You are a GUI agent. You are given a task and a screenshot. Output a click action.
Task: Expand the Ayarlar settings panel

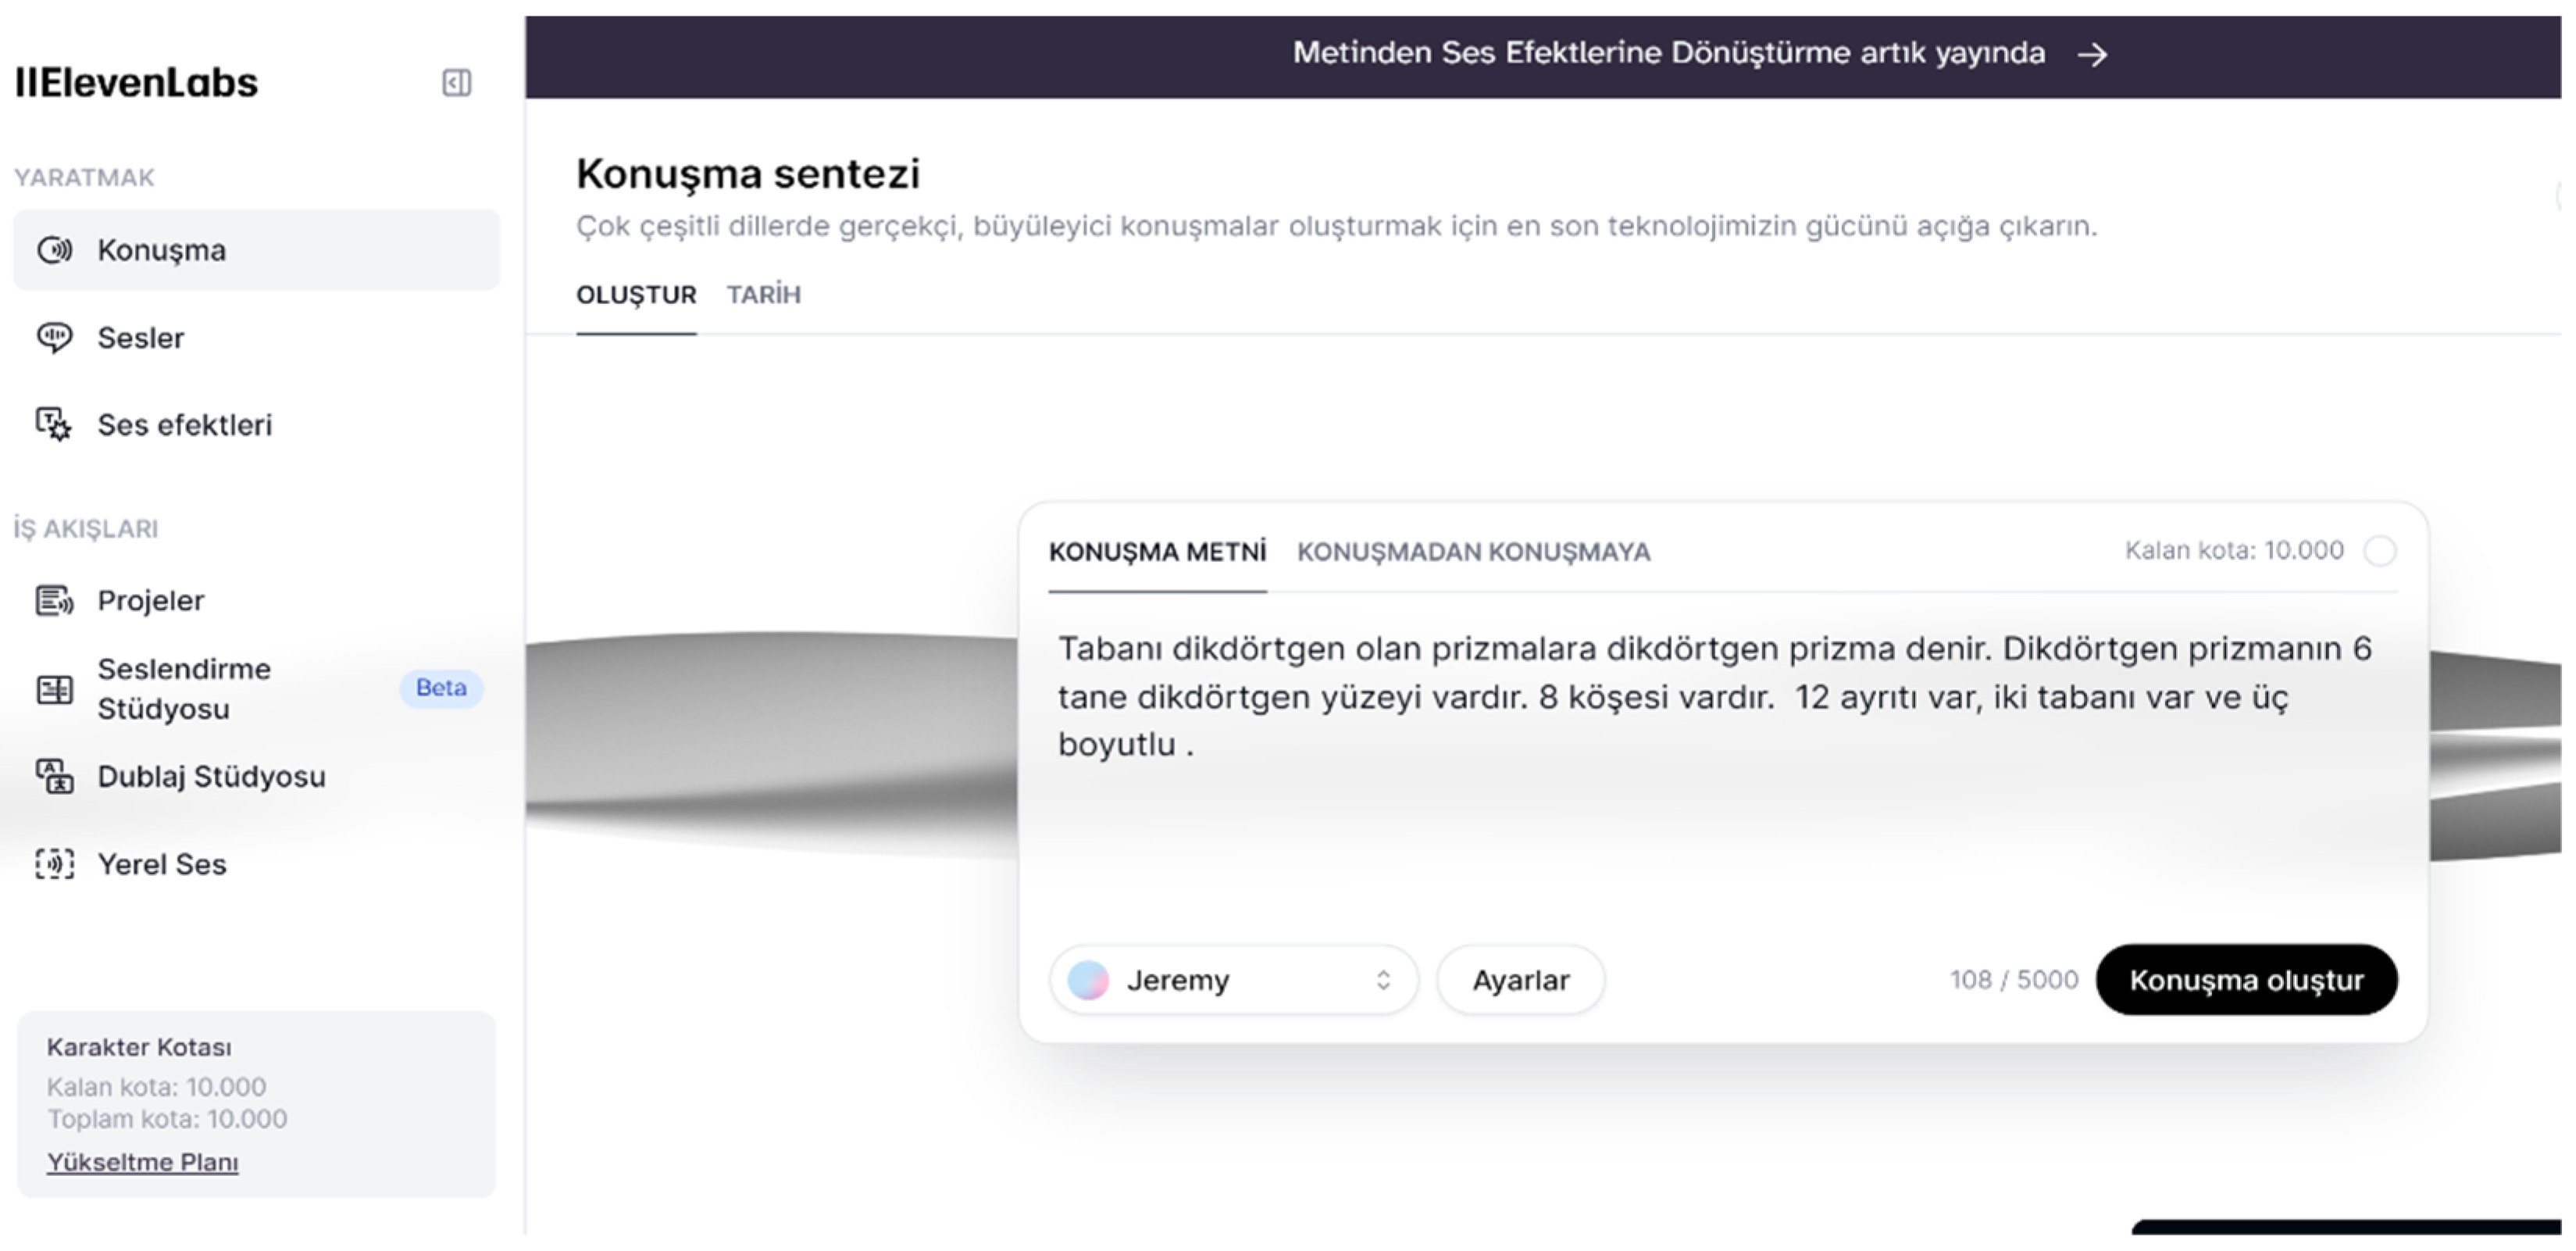1520,980
